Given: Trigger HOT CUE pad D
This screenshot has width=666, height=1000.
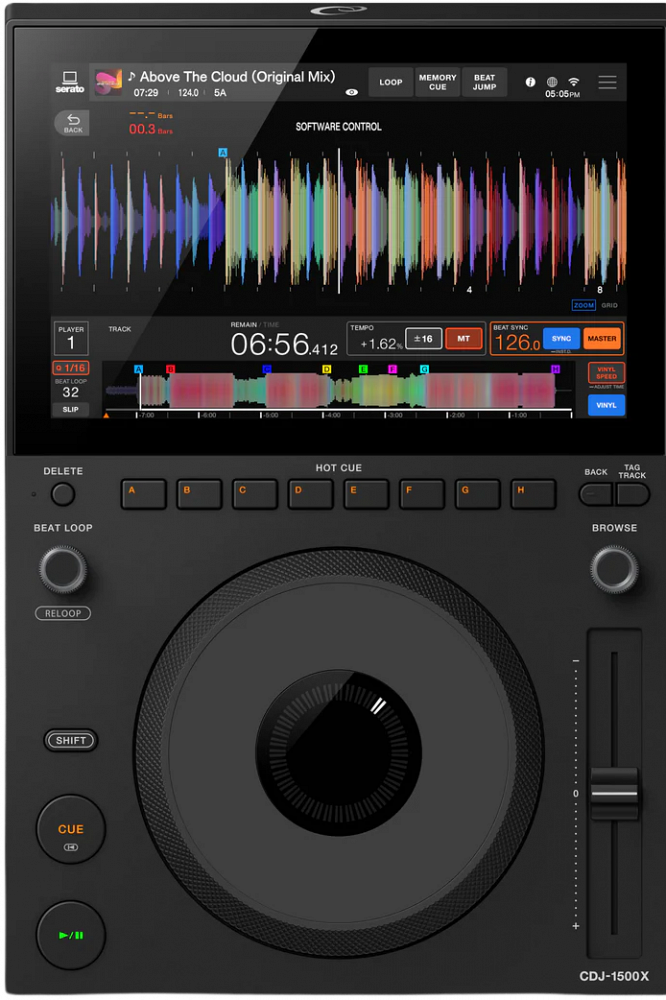Looking at the screenshot, I should click(310, 494).
